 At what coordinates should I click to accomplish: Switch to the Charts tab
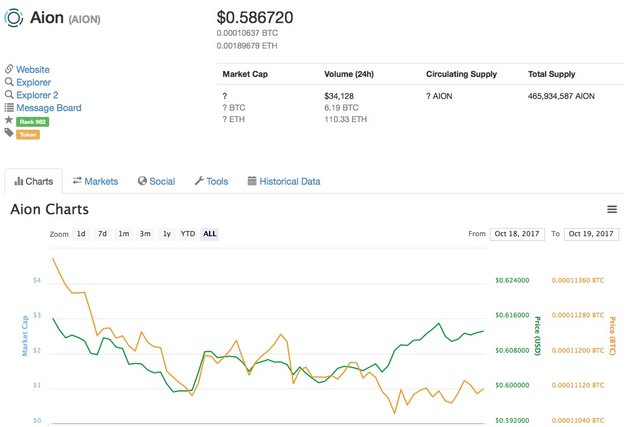[x=33, y=181]
